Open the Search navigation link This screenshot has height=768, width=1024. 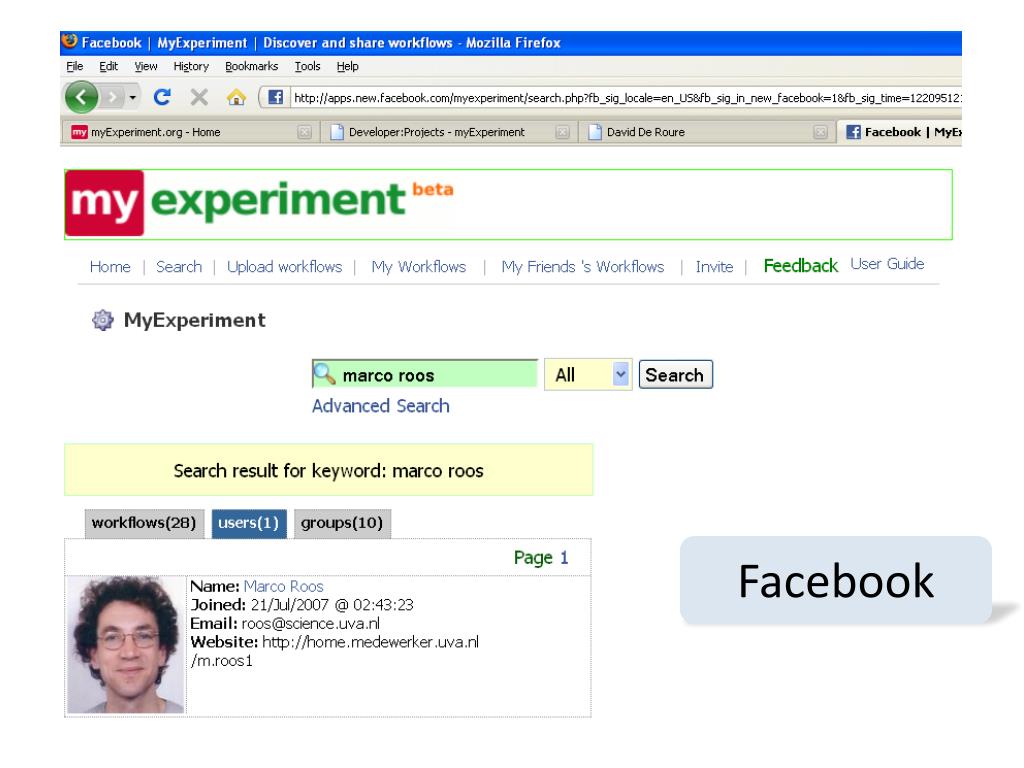point(179,266)
